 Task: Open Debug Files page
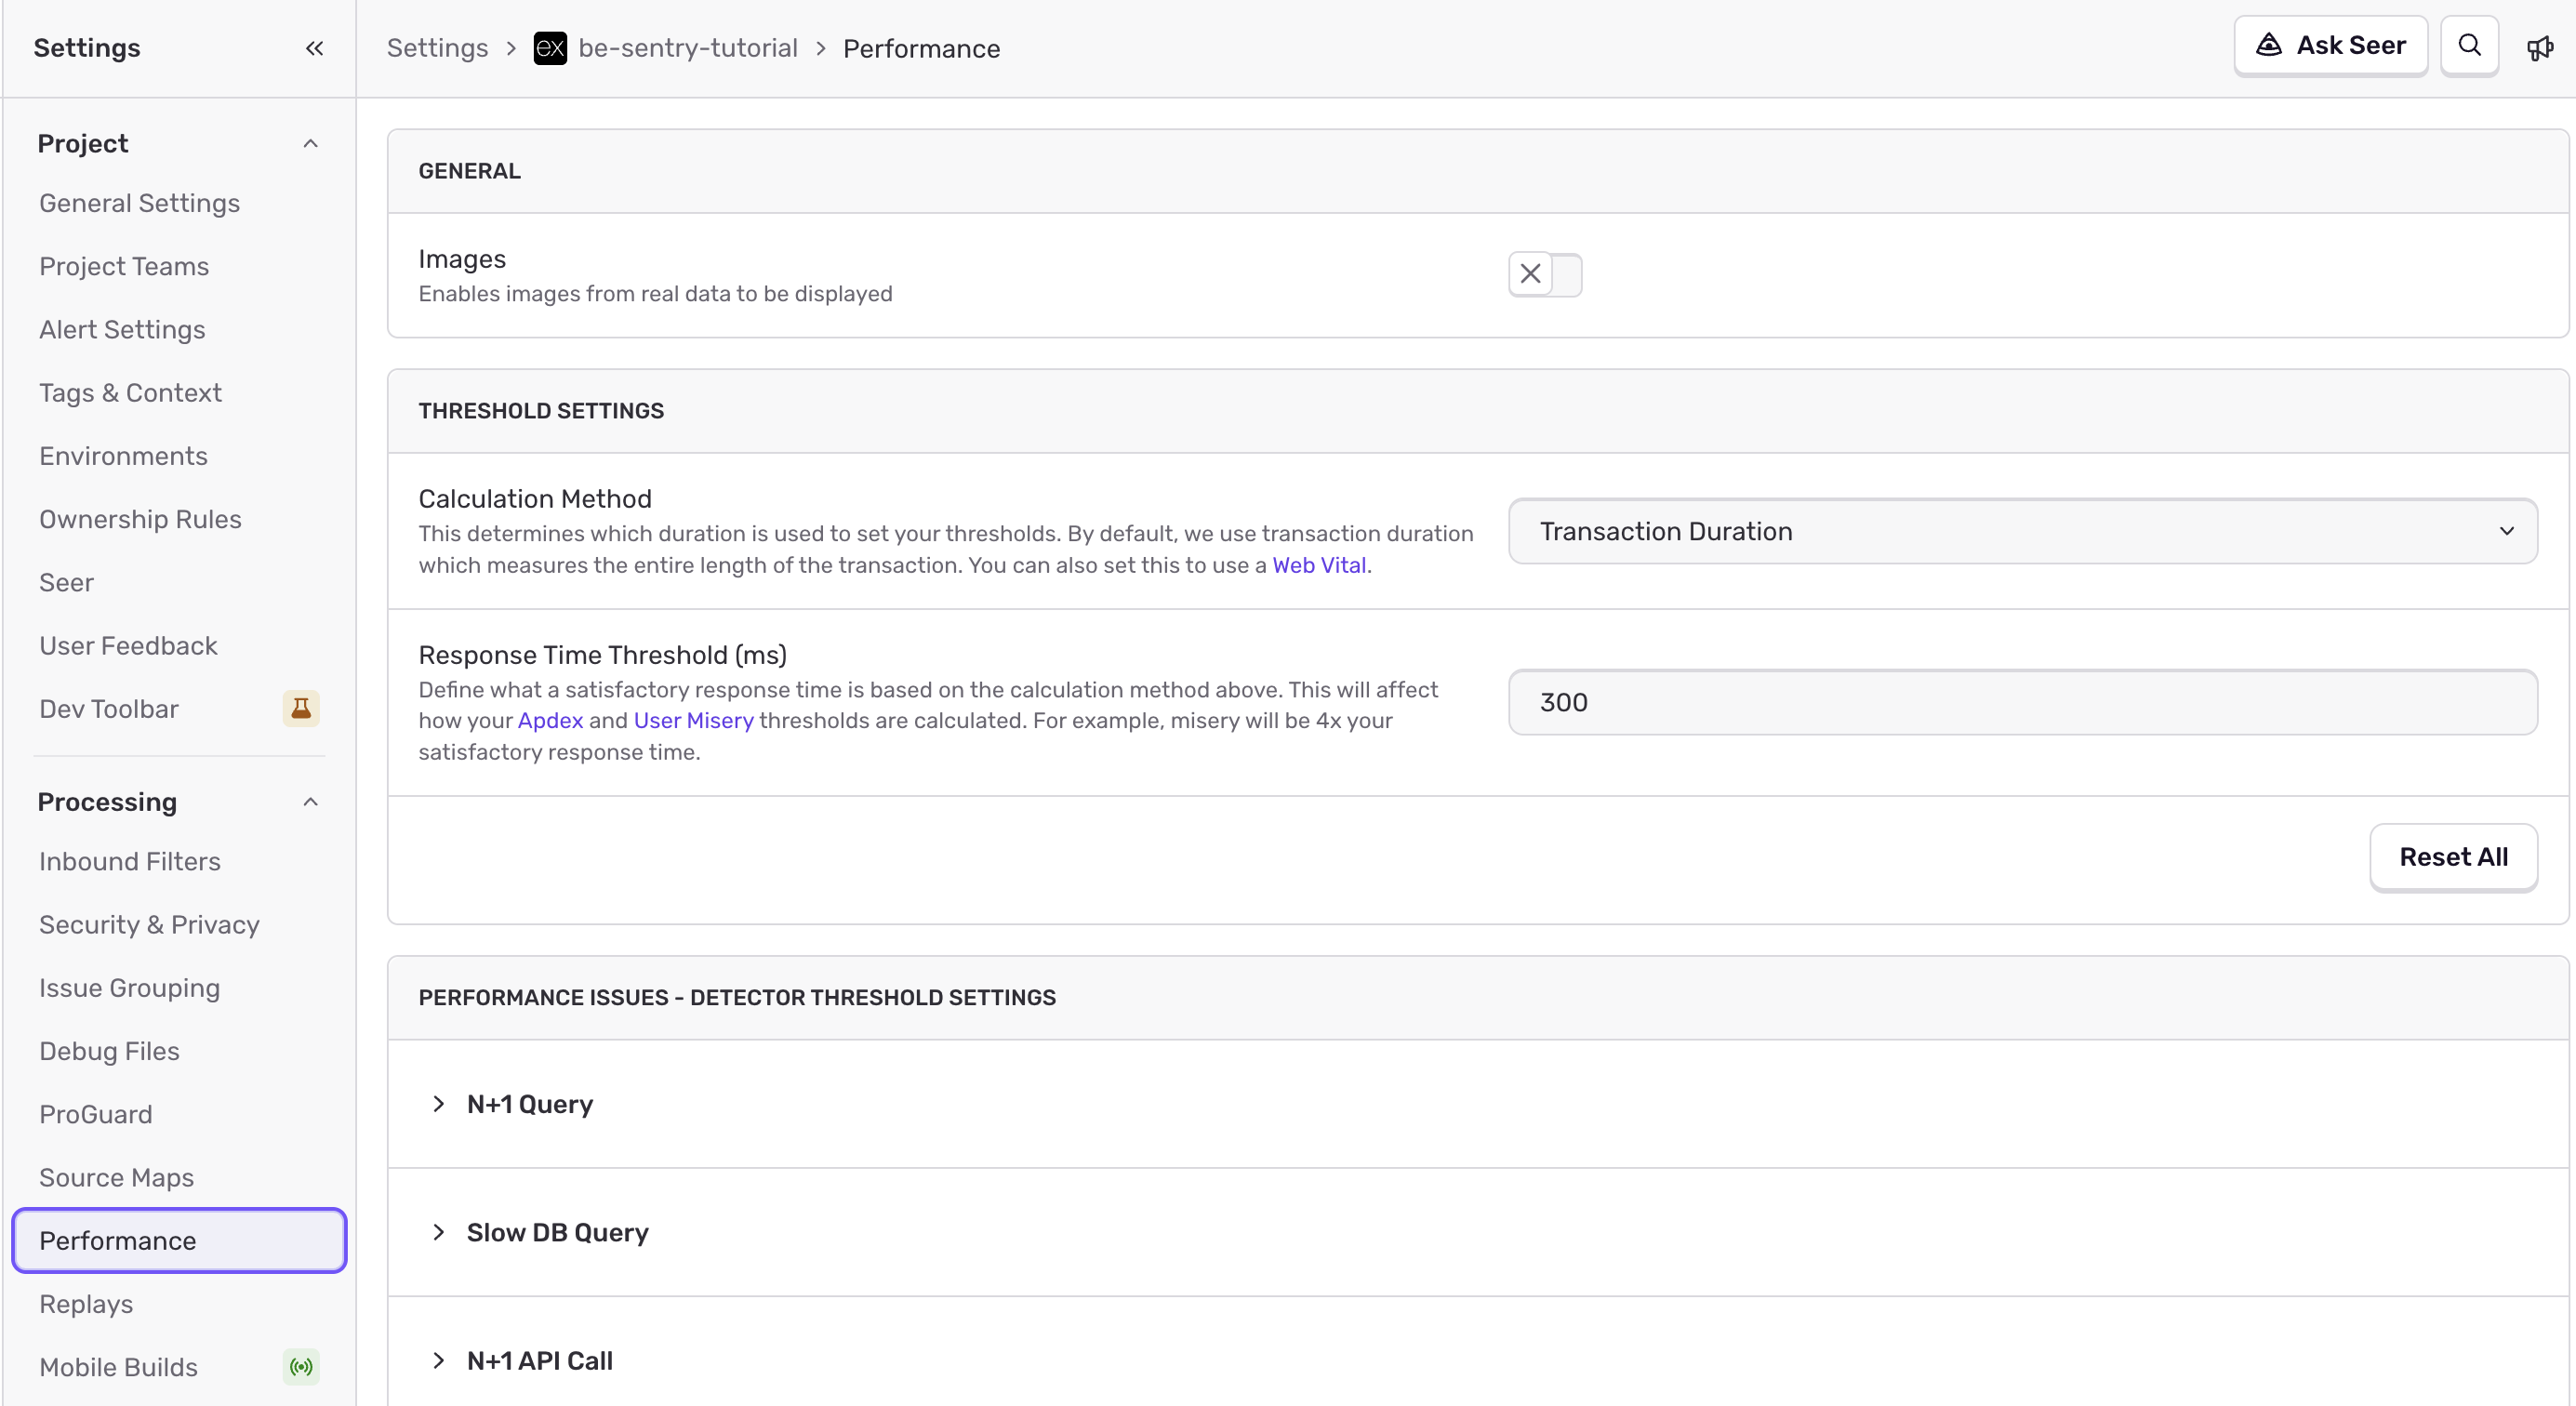(x=109, y=1051)
